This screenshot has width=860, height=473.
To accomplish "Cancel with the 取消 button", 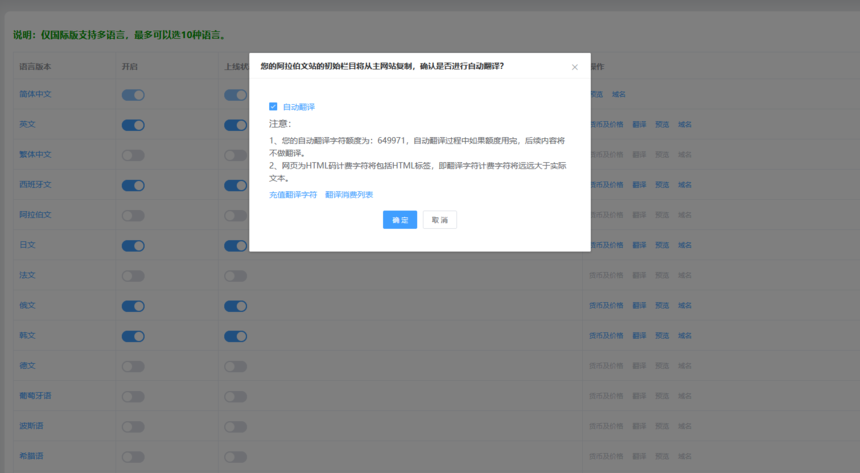I will click(x=440, y=219).
